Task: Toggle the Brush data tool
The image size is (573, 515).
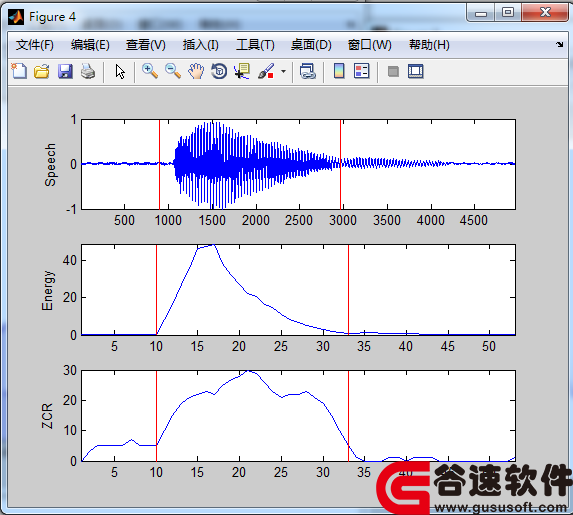Action: 266,71
